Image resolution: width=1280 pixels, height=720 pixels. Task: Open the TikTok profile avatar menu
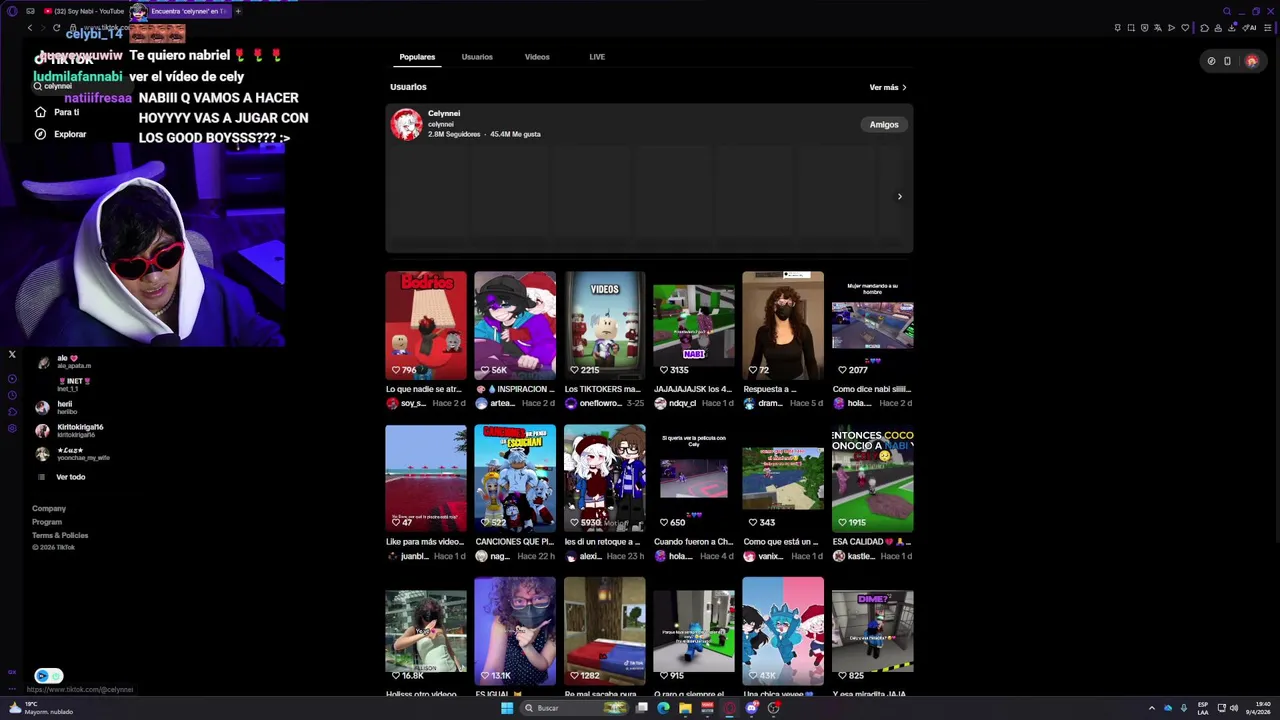coord(1251,61)
